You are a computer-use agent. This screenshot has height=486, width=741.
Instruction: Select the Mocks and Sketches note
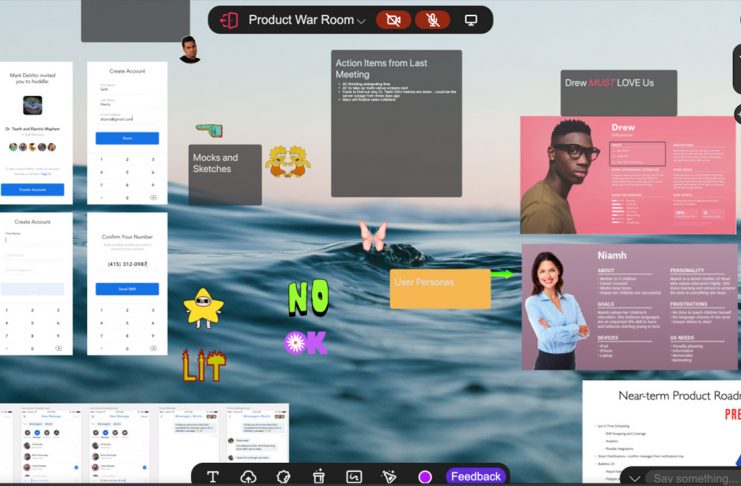[225, 174]
